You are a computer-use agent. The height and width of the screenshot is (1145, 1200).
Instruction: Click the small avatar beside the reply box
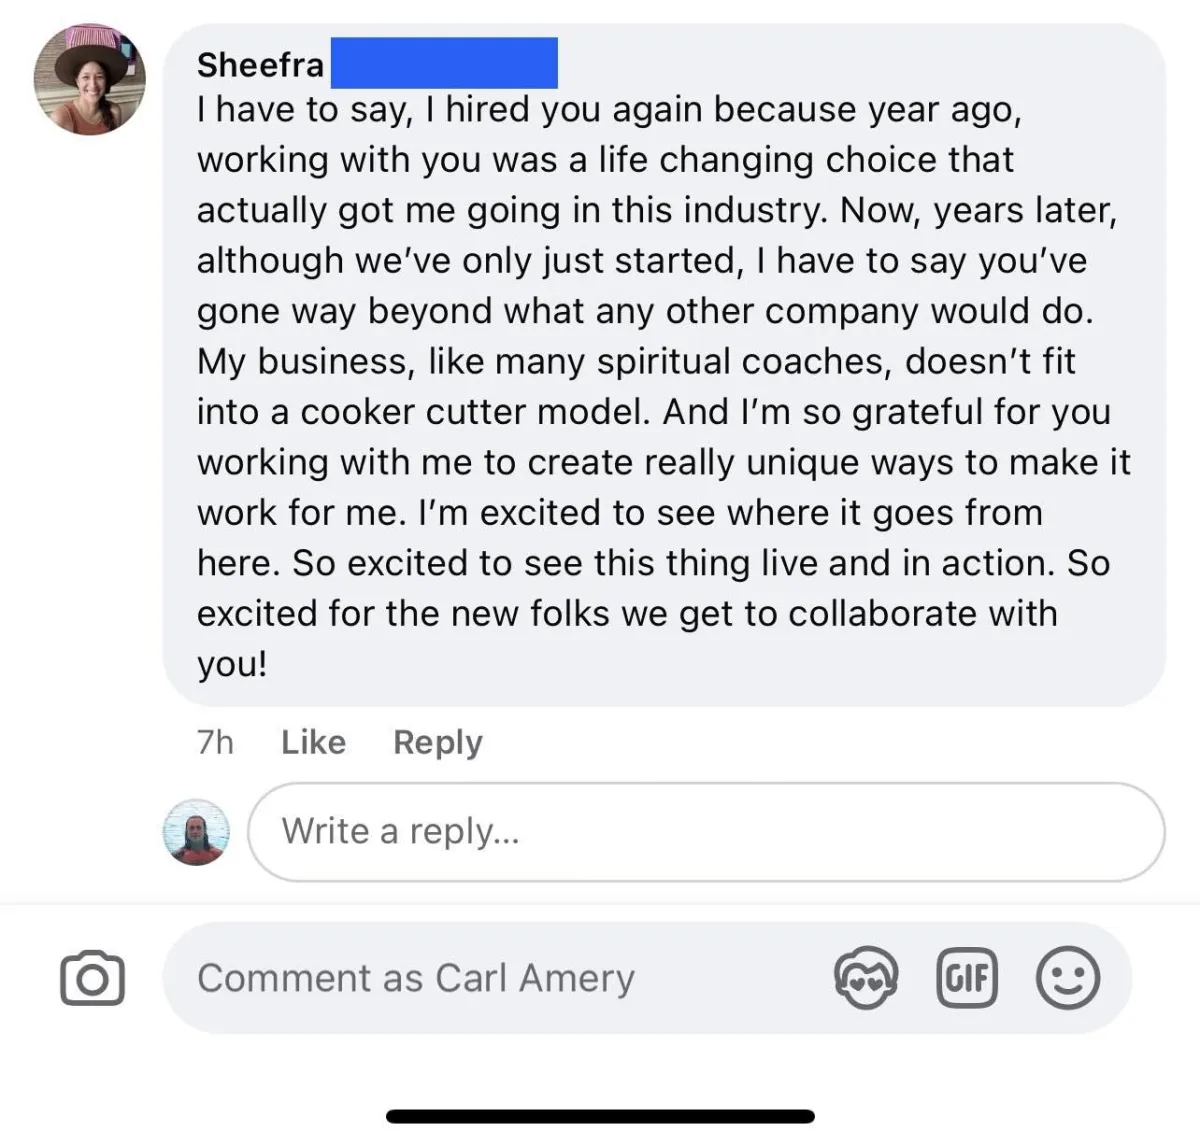196,832
